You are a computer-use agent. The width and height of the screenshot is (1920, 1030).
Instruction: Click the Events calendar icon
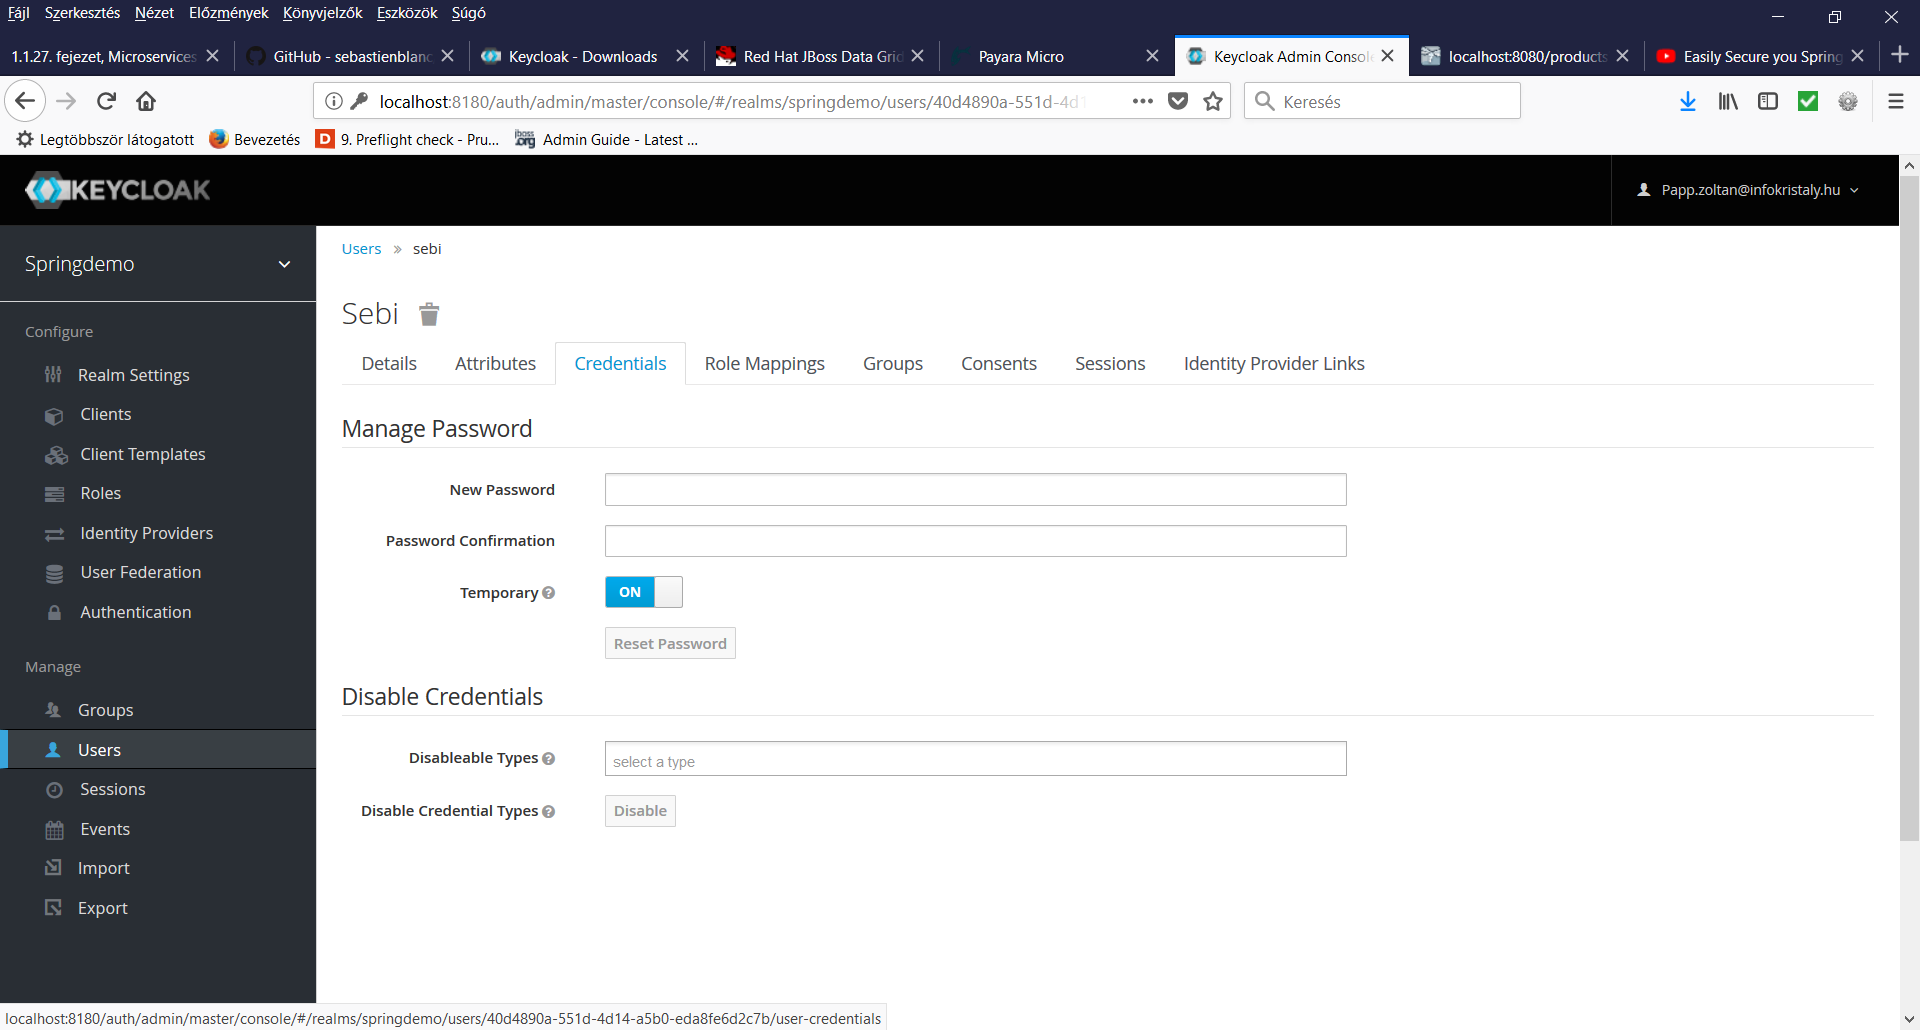tap(54, 829)
